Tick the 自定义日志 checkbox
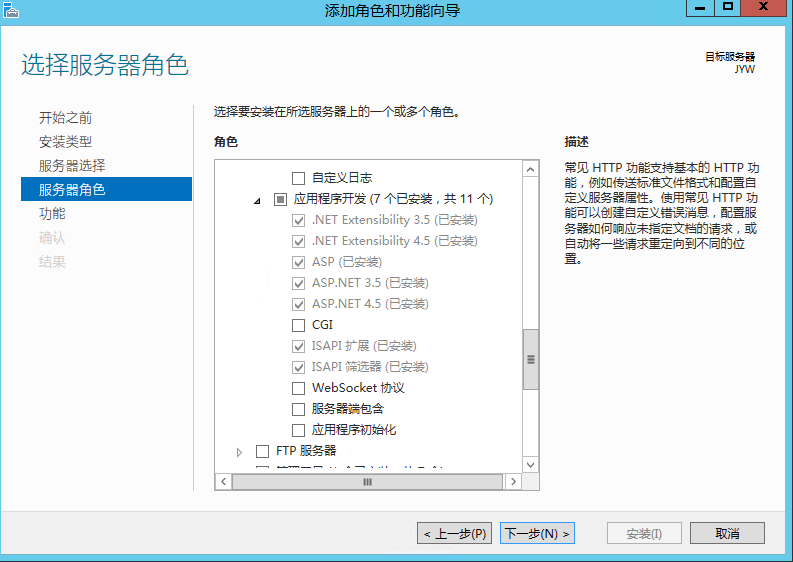 point(298,178)
